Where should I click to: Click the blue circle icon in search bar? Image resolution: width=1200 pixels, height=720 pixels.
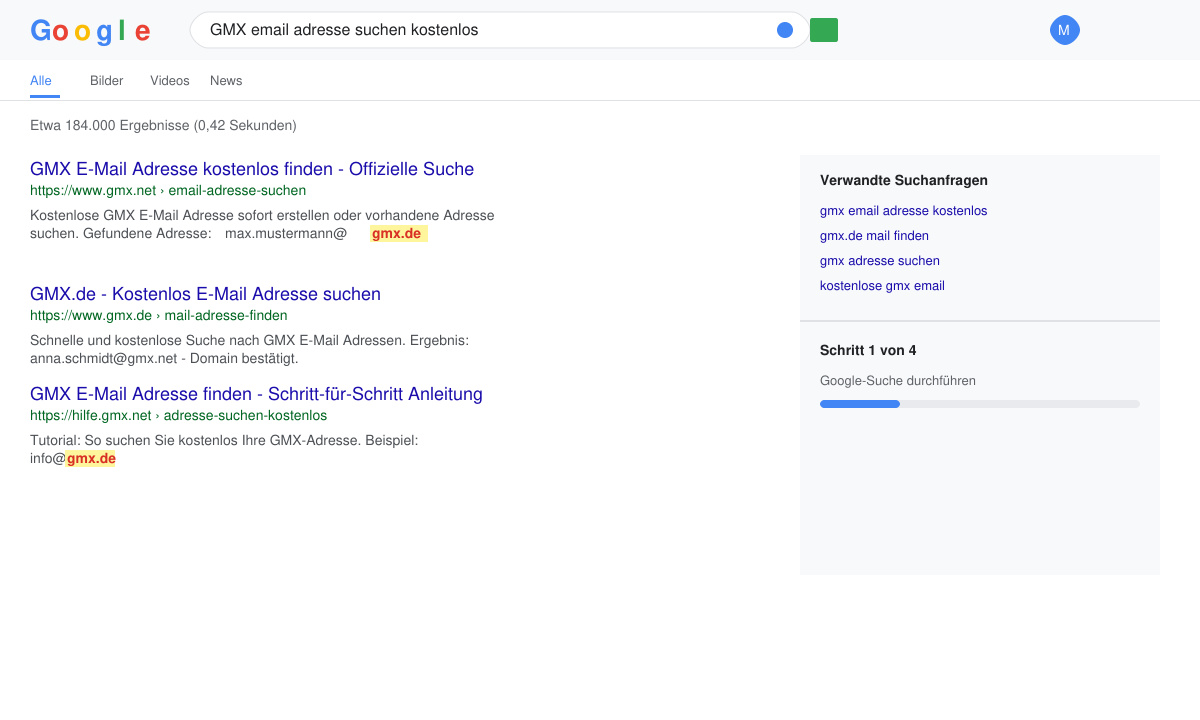point(785,30)
